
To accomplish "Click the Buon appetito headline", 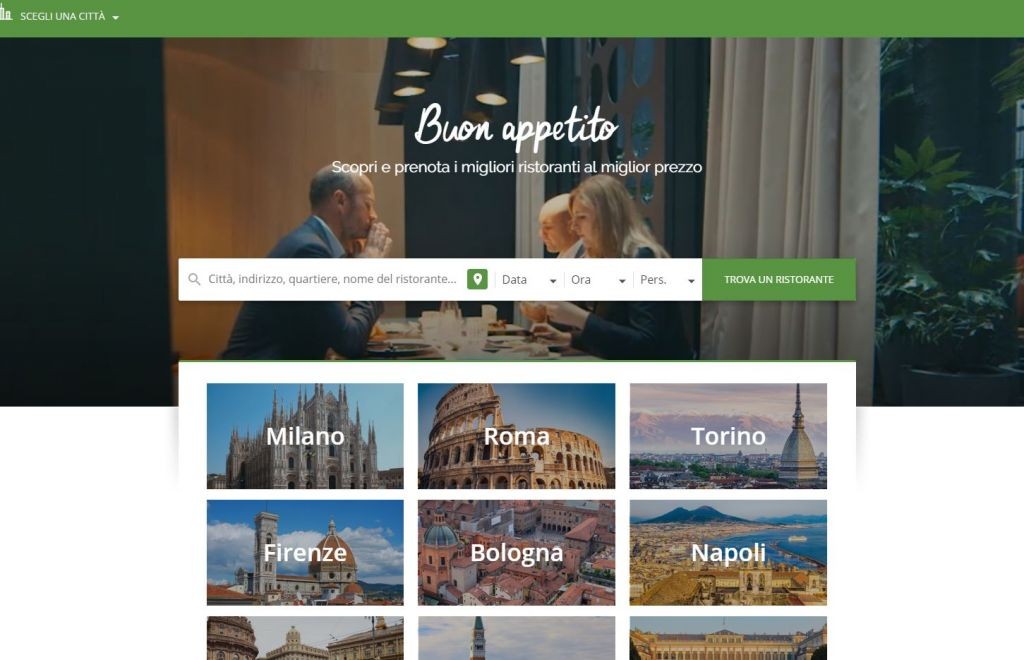I will pos(516,125).
